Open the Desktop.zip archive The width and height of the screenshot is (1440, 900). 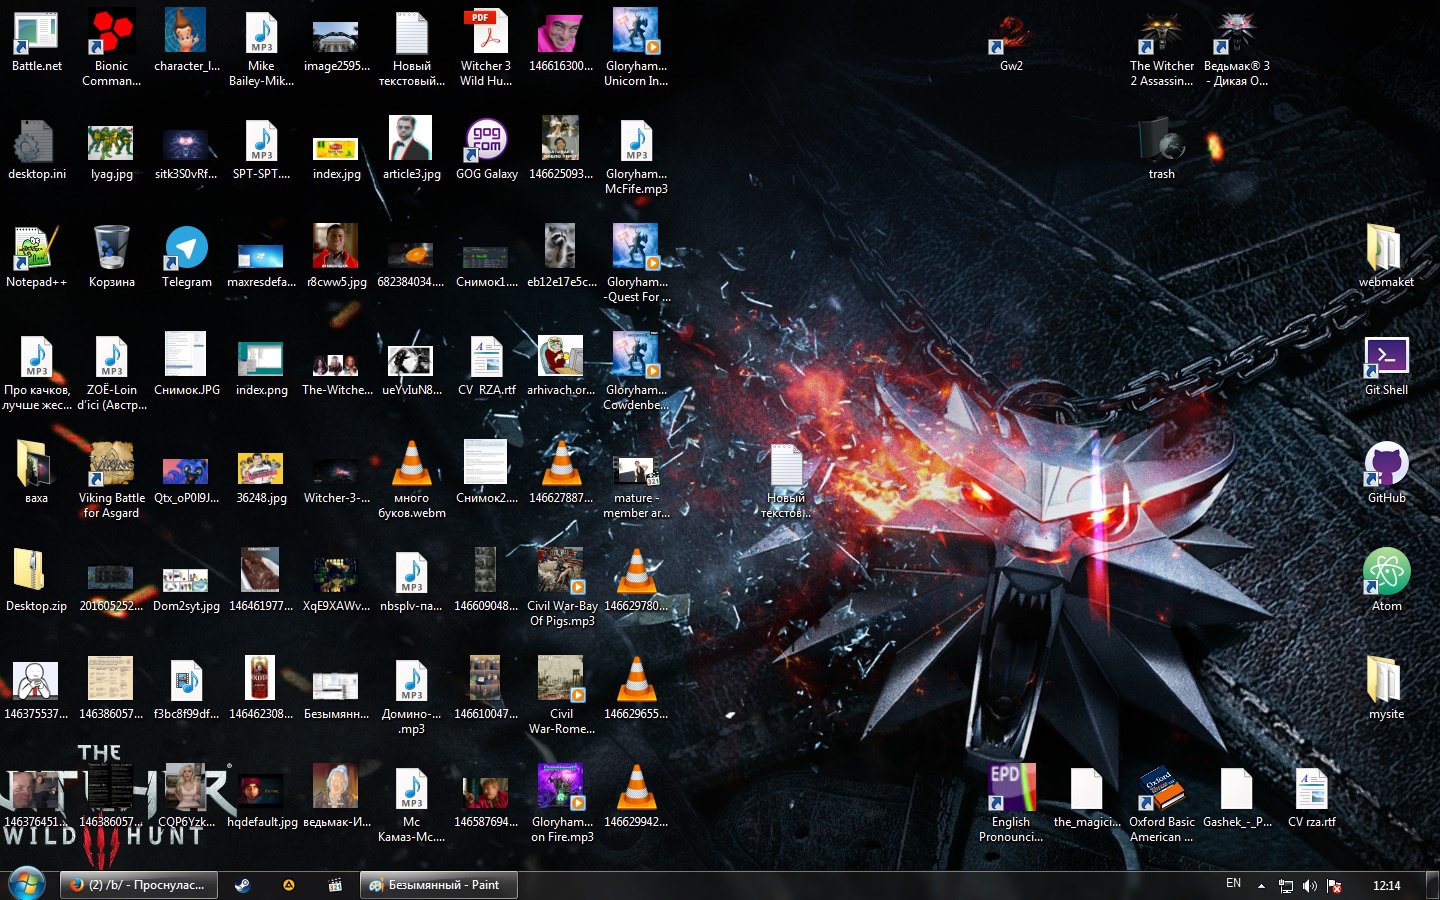click(x=36, y=581)
